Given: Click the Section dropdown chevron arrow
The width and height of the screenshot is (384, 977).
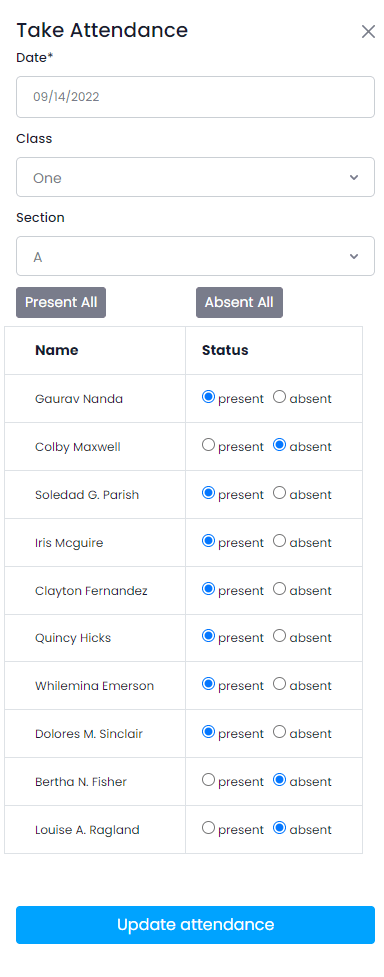Looking at the screenshot, I should [x=354, y=256].
